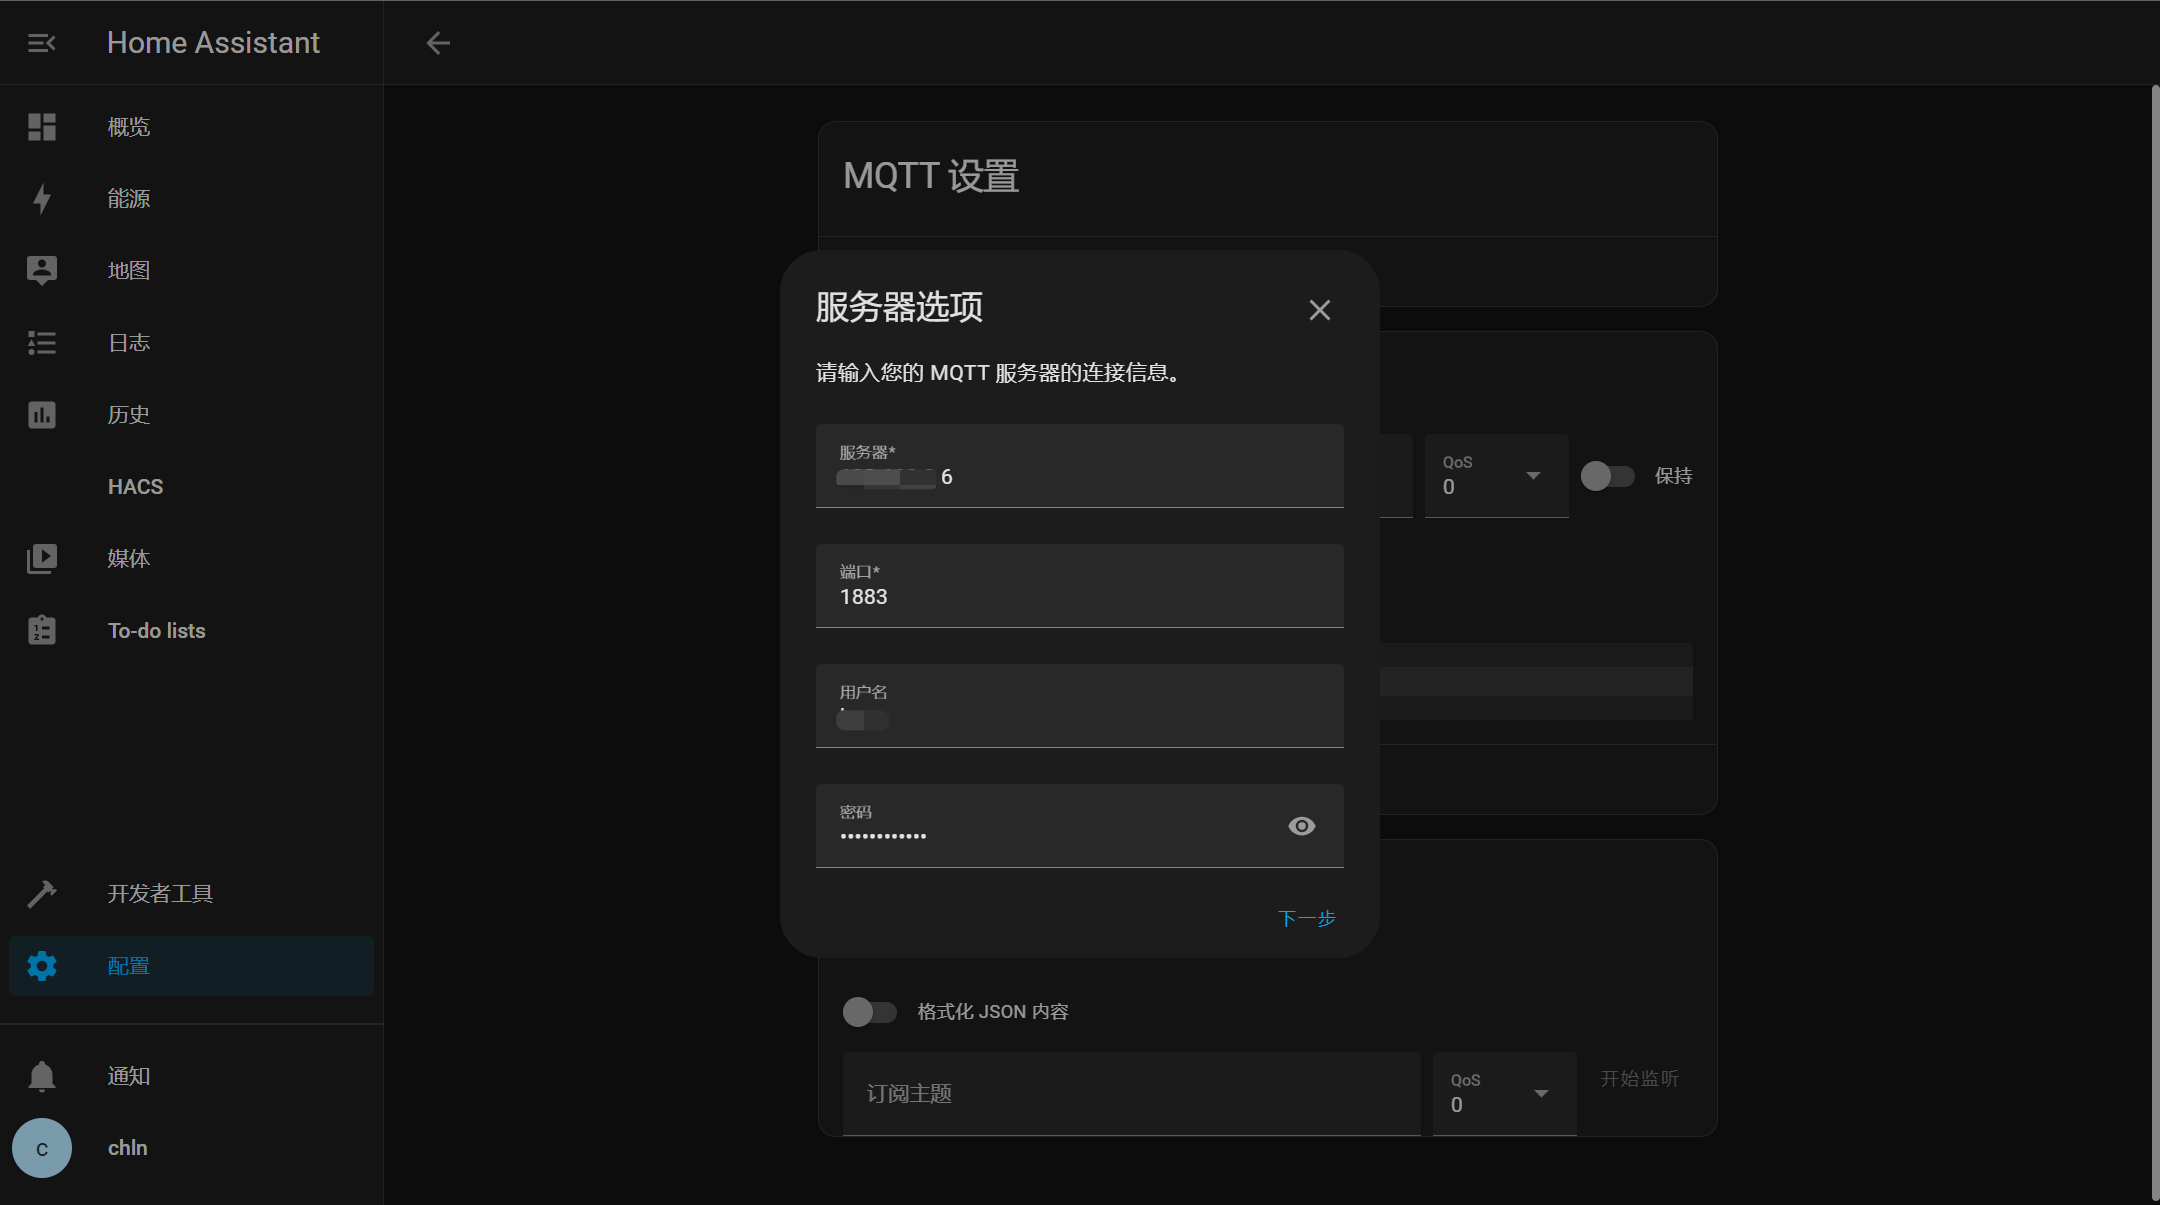Viewport: 2160px width, 1205px height.
Task: Select HACS in the sidebar
Action: coord(136,487)
